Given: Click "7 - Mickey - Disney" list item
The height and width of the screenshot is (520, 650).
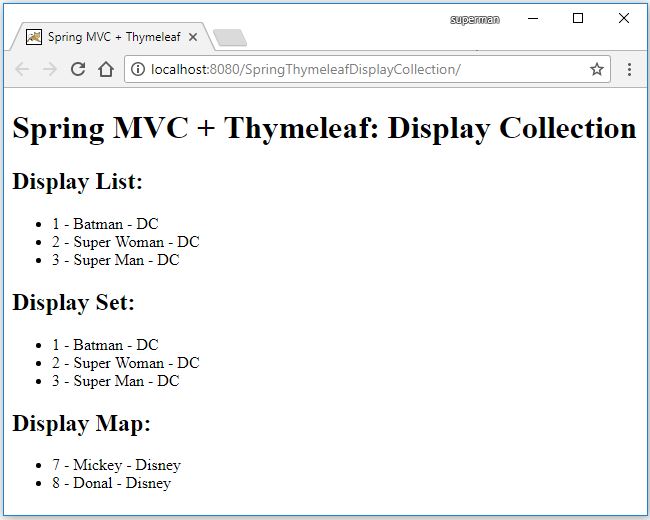Looking at the screenshot, I should point(116,465).
